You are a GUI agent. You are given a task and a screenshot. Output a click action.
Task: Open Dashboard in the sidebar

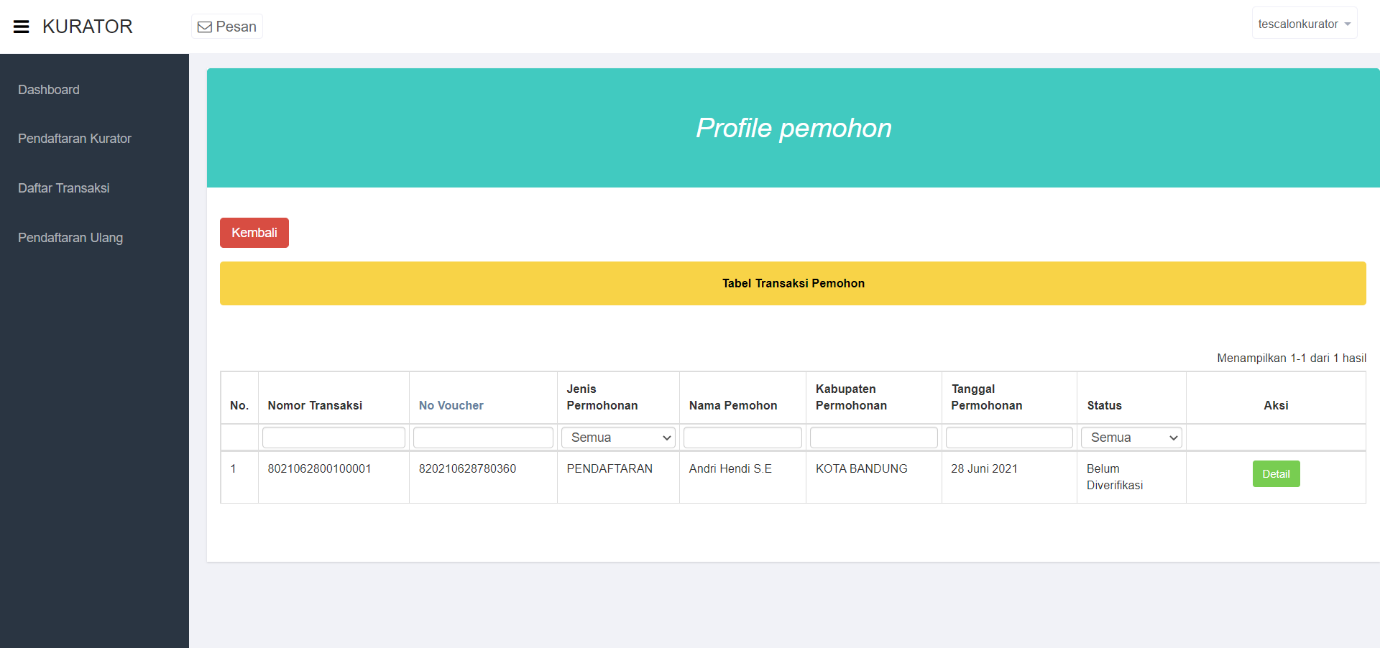pyautogui.click(x=49, y=90)
